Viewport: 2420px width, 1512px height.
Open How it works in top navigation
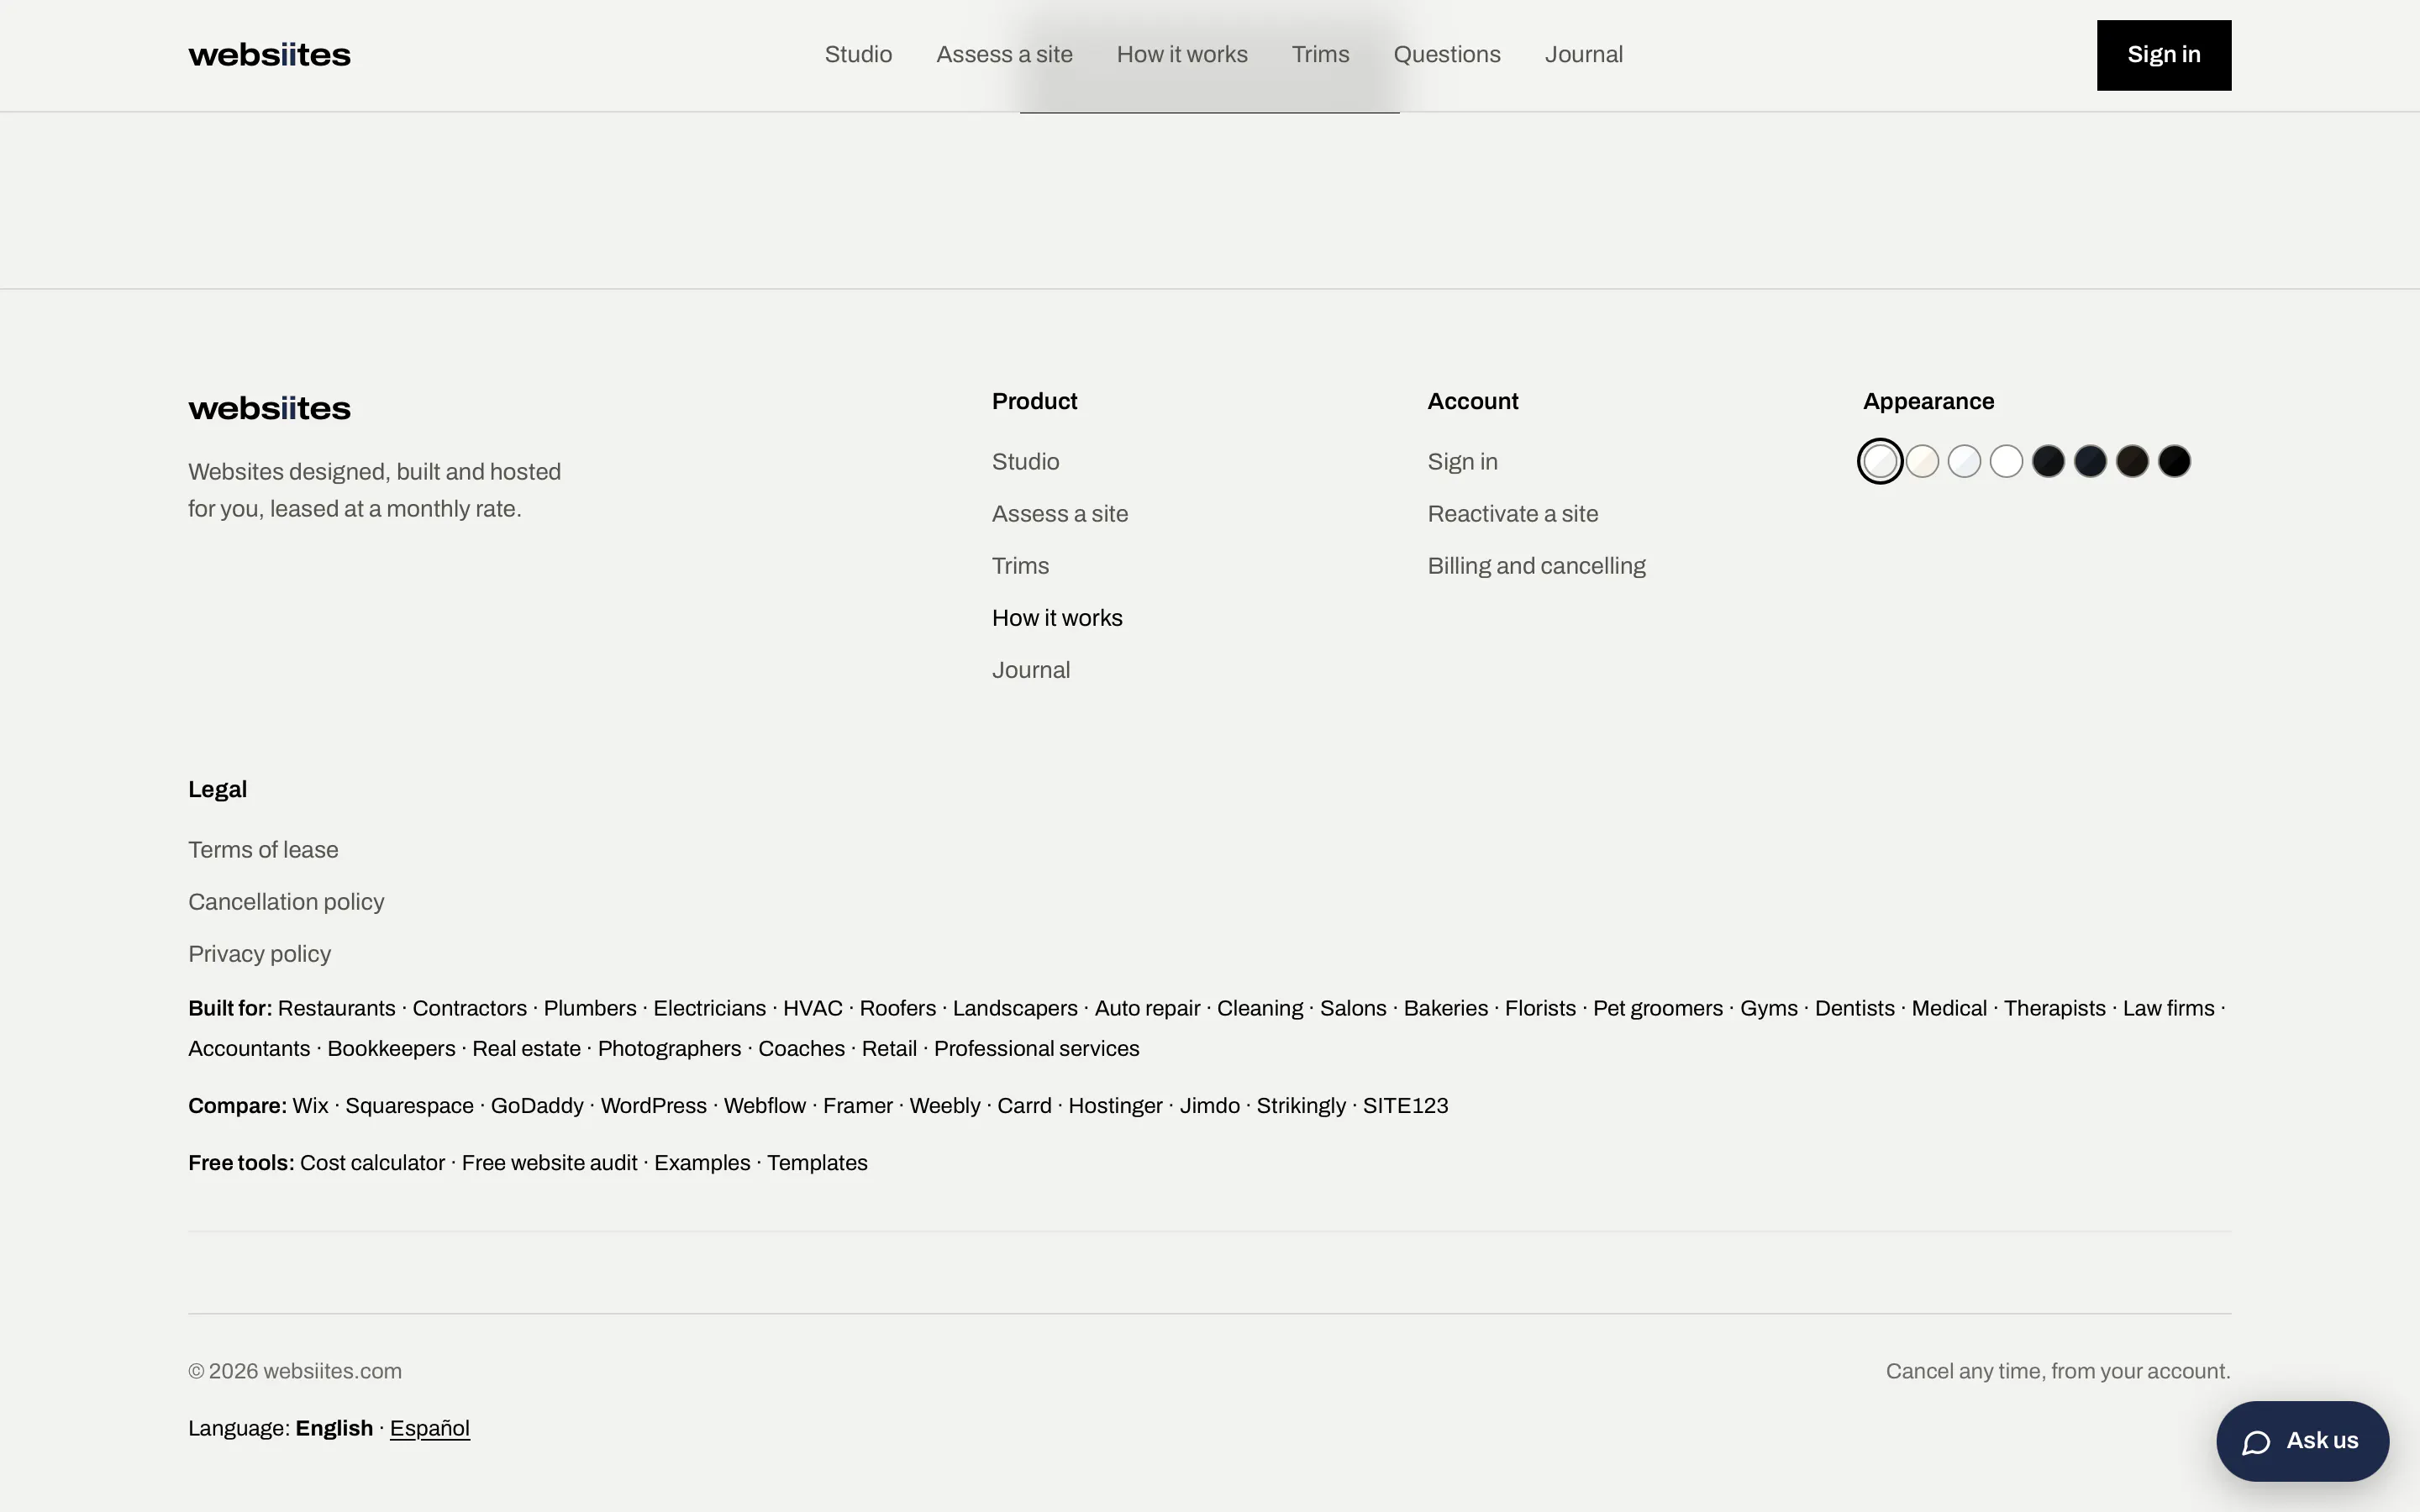click(1182, 55)
